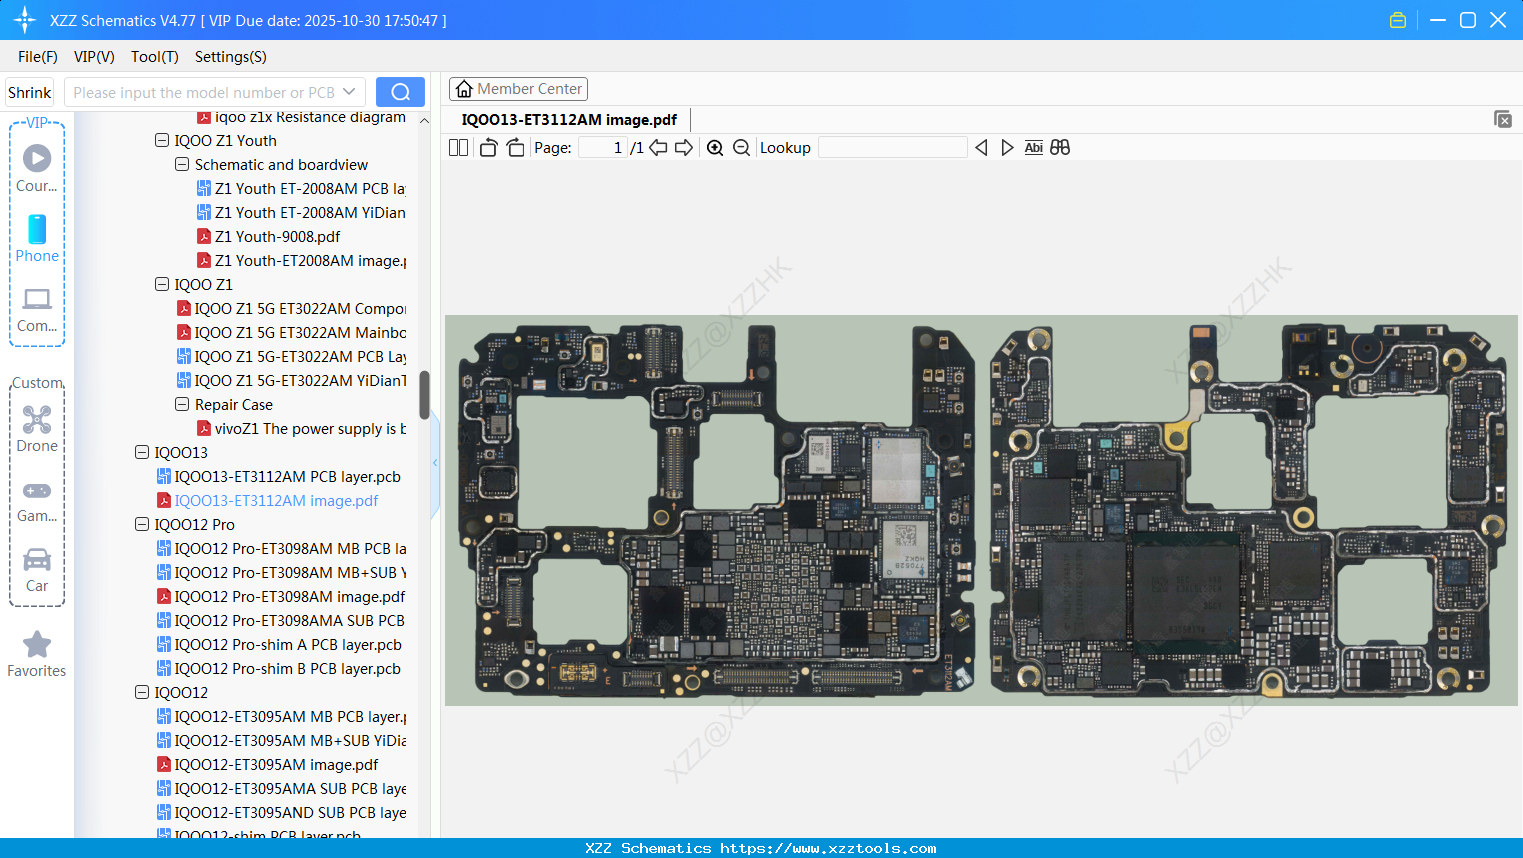Open IQOO12 Pro-ET3098AM image.pdf

pos(281,597)
